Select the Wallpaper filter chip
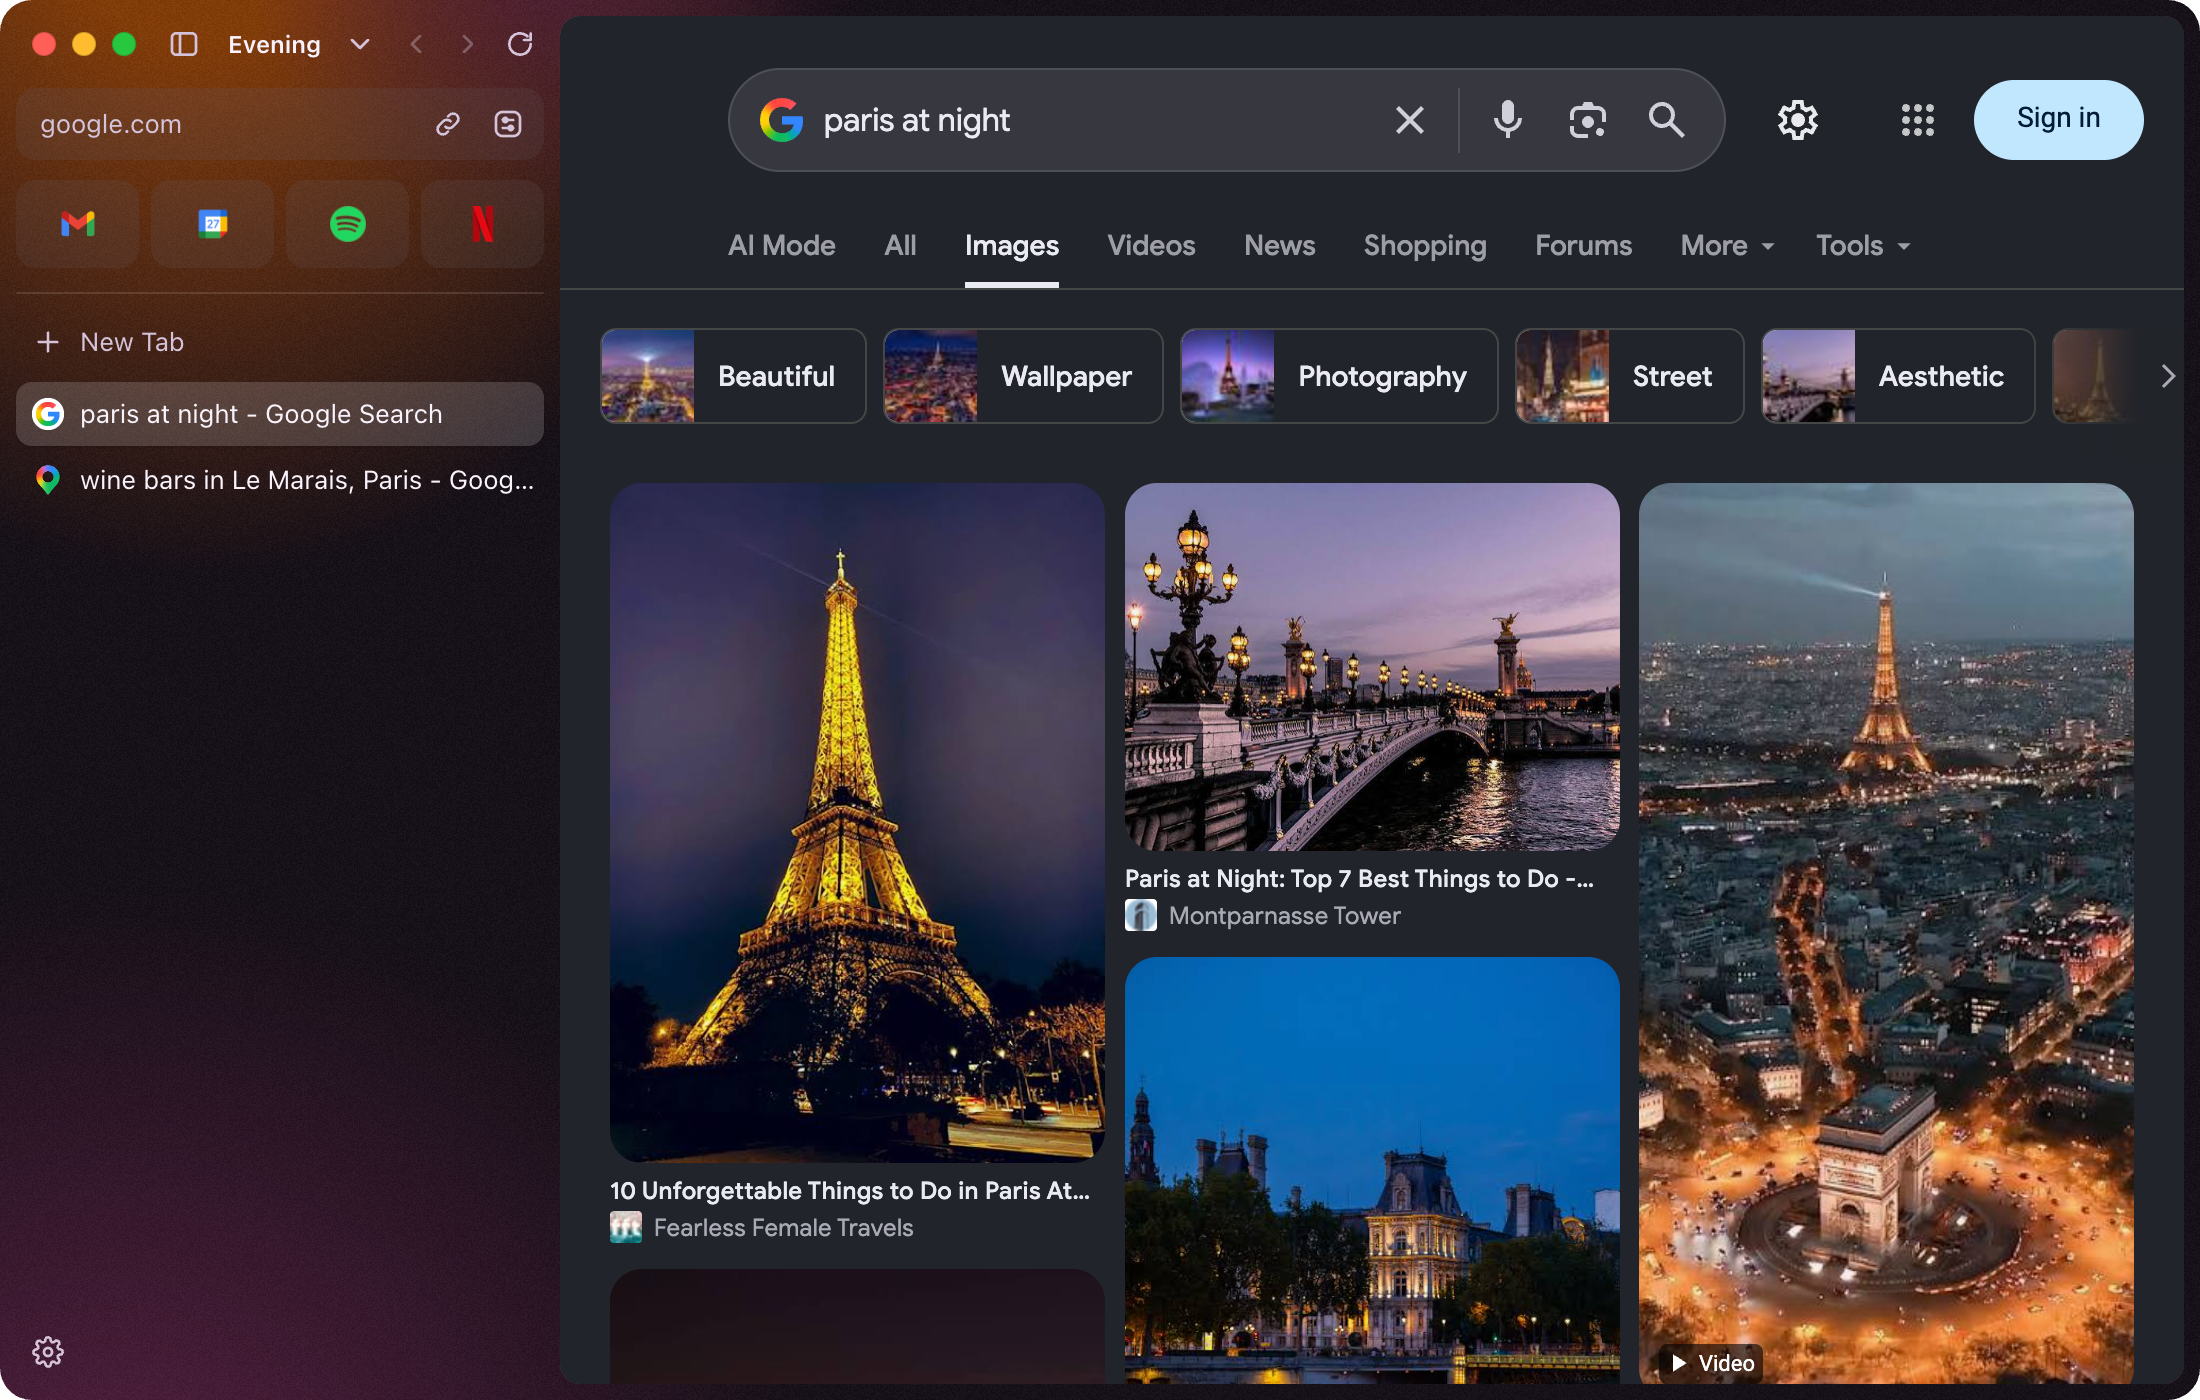 1023,376
